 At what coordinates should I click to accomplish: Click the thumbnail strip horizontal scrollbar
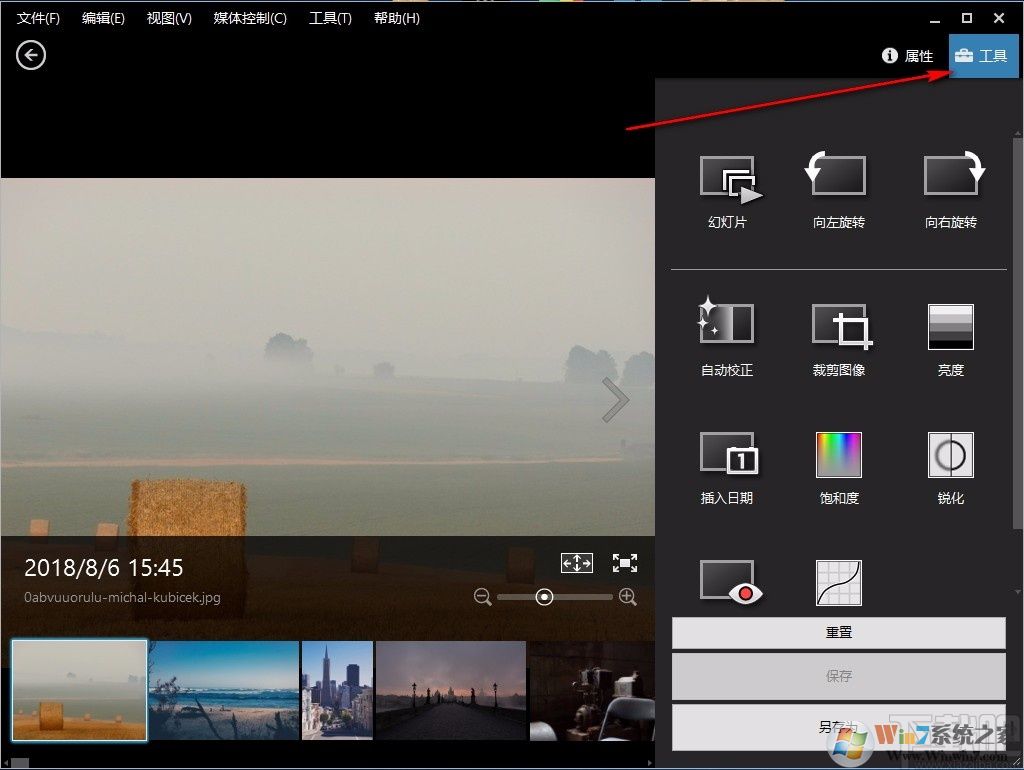pos(20,763)
